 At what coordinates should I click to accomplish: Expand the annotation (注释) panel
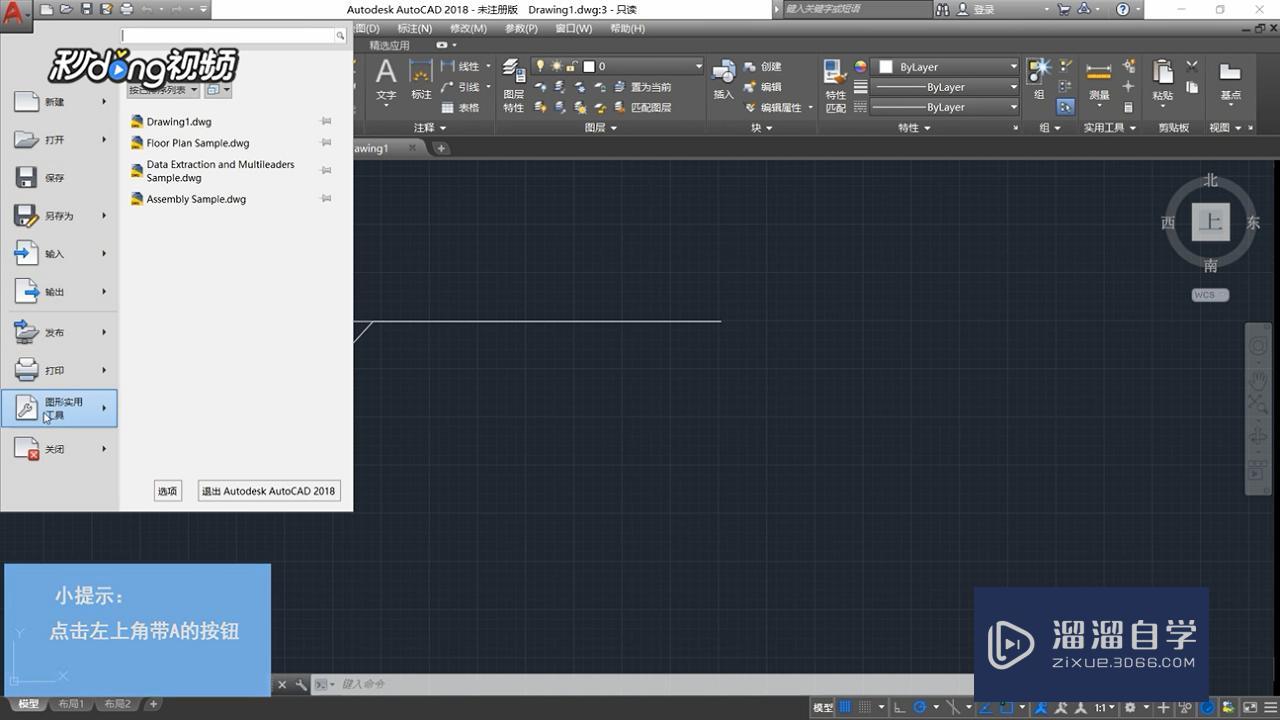click(429, 128)
